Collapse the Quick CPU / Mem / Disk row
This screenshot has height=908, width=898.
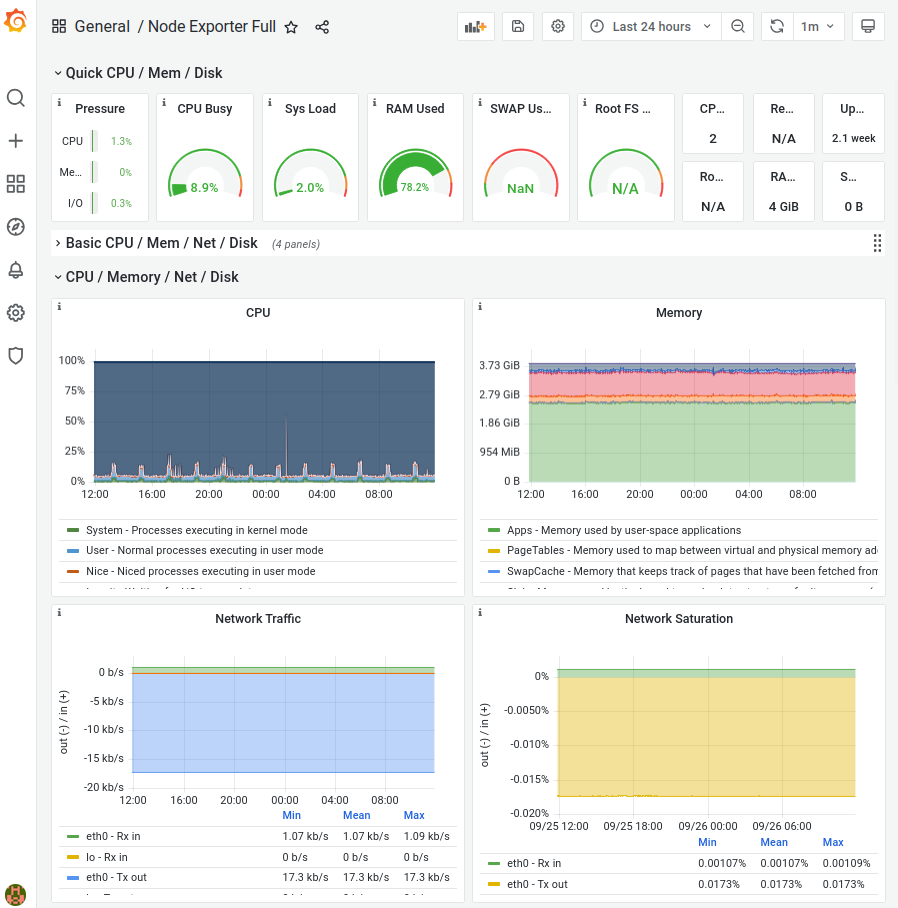[144, 73]
